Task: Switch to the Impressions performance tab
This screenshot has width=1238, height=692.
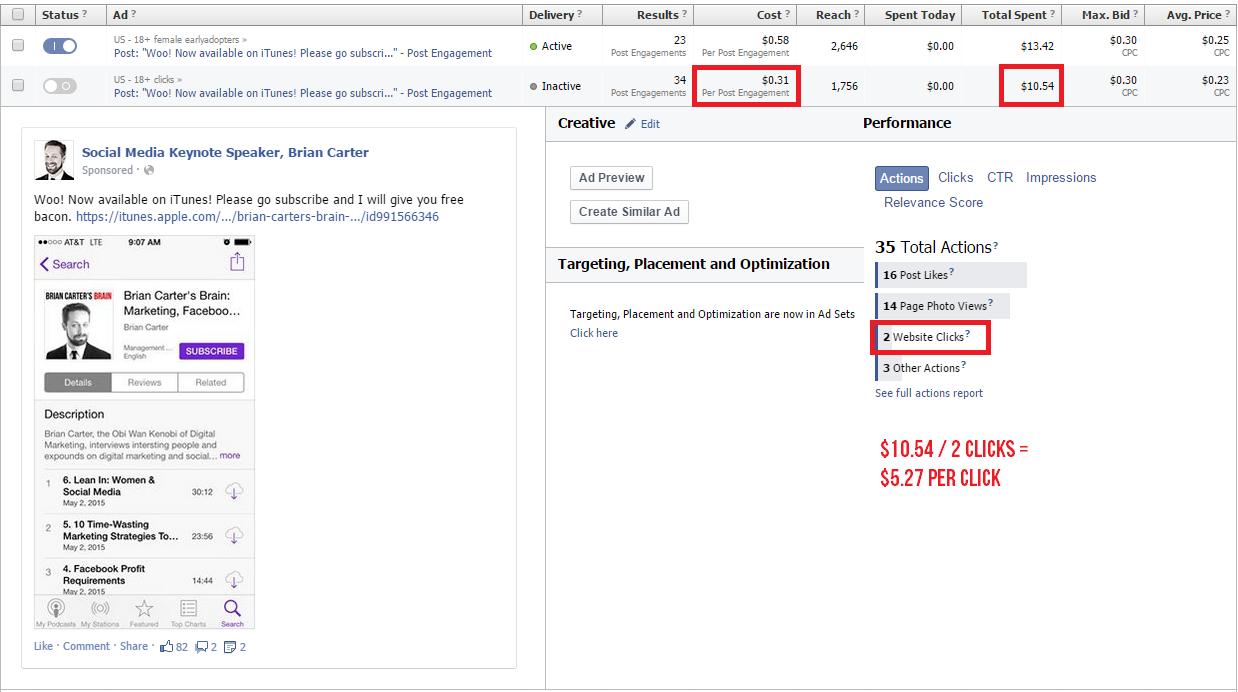Action: click(1061, 177)
